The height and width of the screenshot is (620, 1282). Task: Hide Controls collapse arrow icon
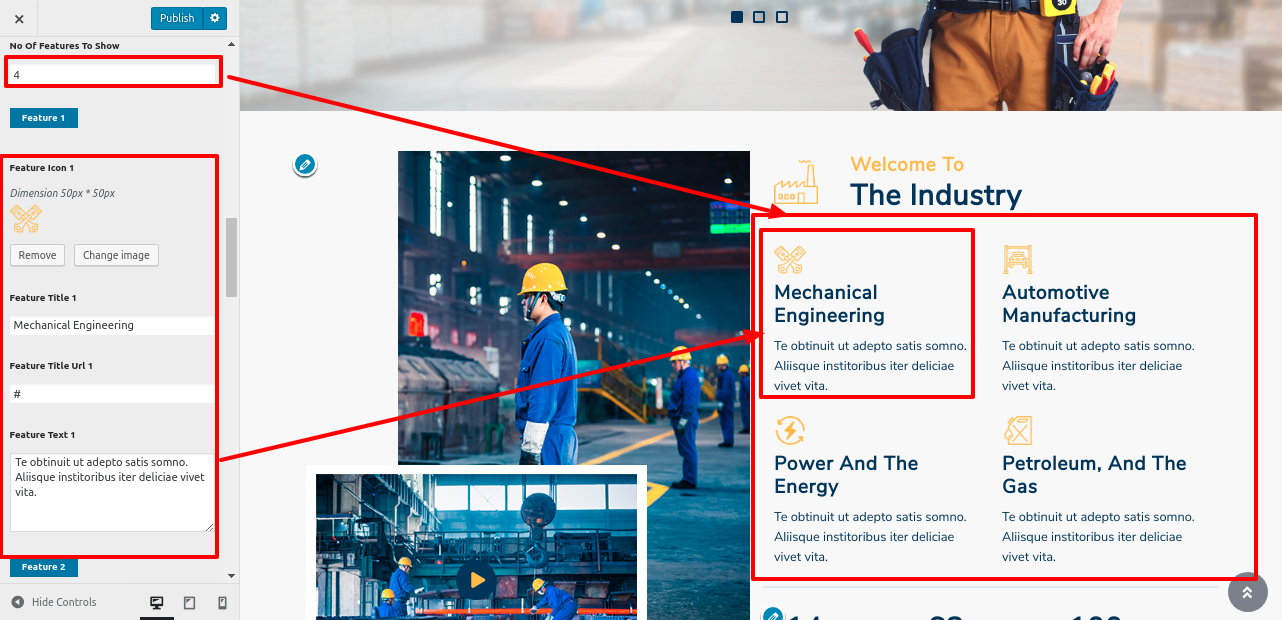pyautogui.click(x=17, y=602)
